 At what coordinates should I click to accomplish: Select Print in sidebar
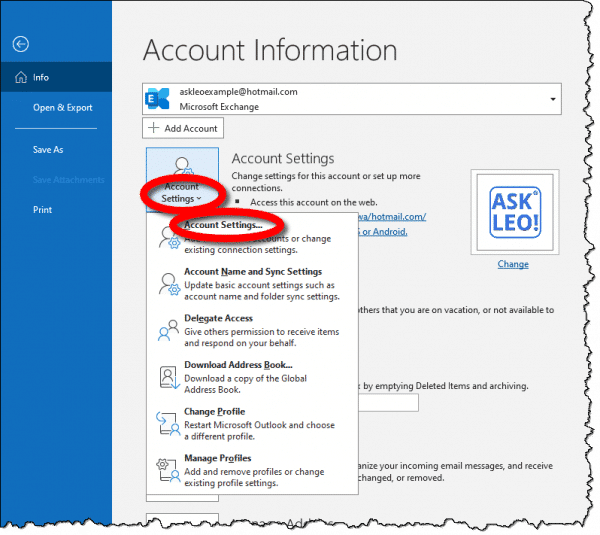tap(42, 210)
